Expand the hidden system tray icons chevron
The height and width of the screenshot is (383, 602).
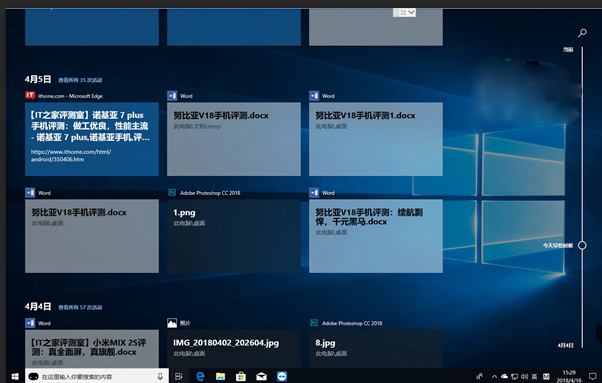point(494,377)
